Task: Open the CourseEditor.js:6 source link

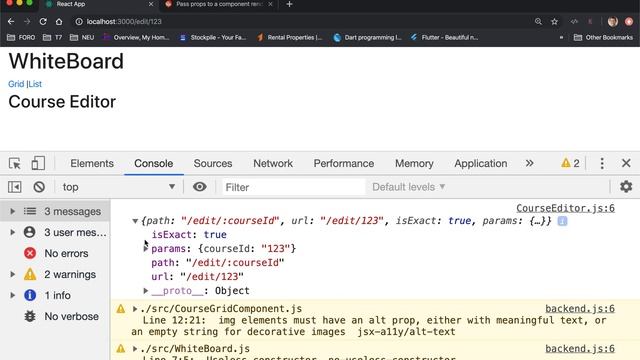Action: (565, 208)
